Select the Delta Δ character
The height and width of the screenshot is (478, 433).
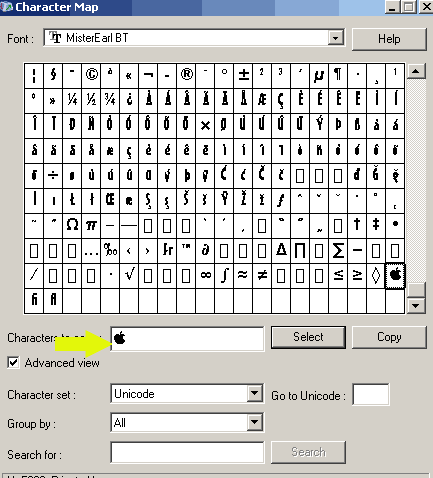[x=281, y=251]
